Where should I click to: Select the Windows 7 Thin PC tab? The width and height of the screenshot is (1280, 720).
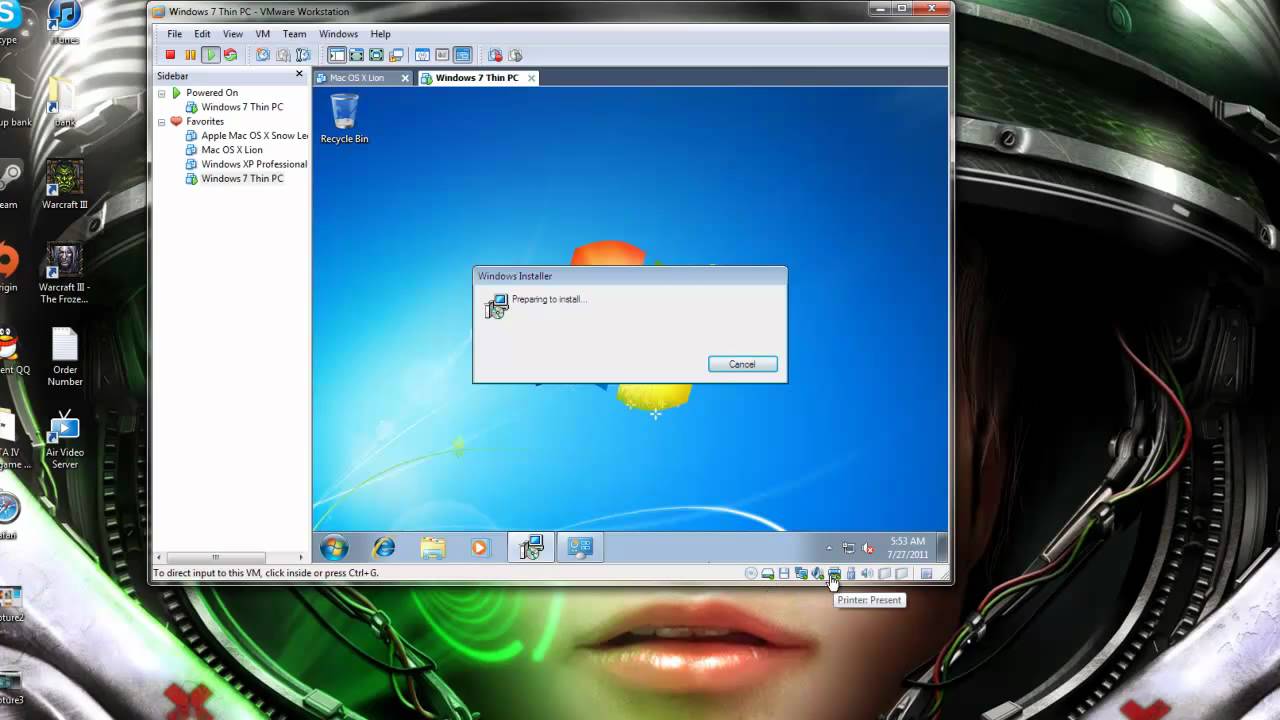click(477, 78)
